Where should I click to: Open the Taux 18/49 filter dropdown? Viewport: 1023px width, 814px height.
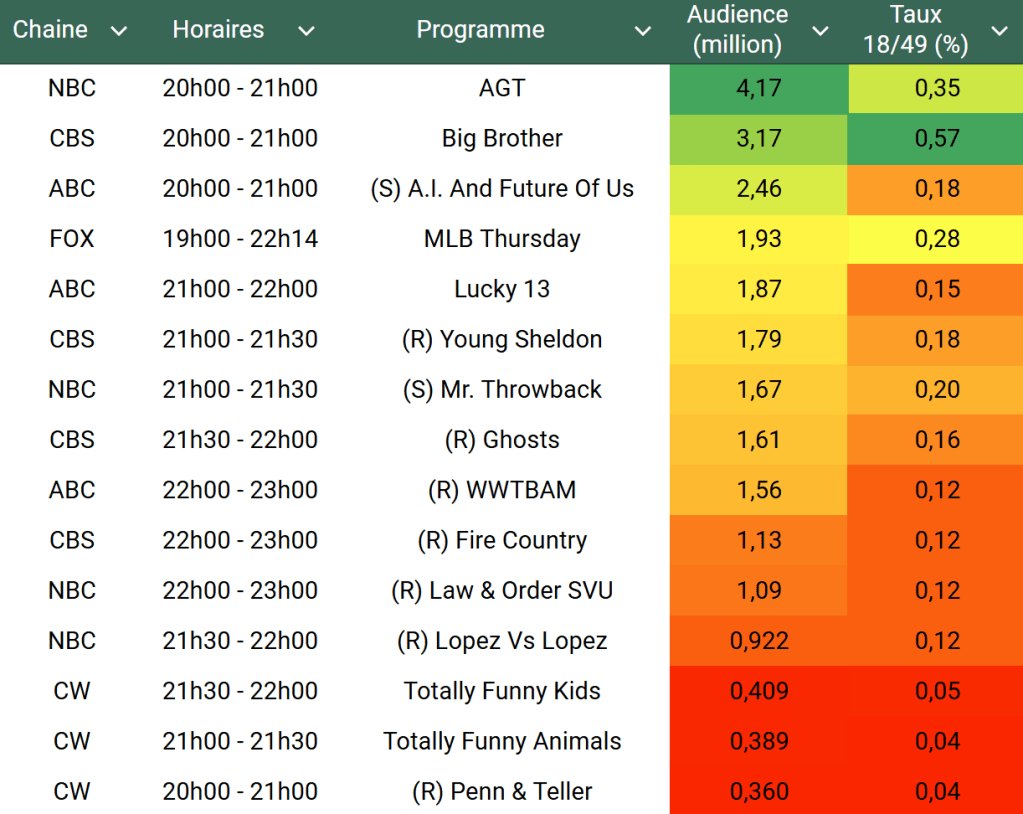tap(999, 31)
